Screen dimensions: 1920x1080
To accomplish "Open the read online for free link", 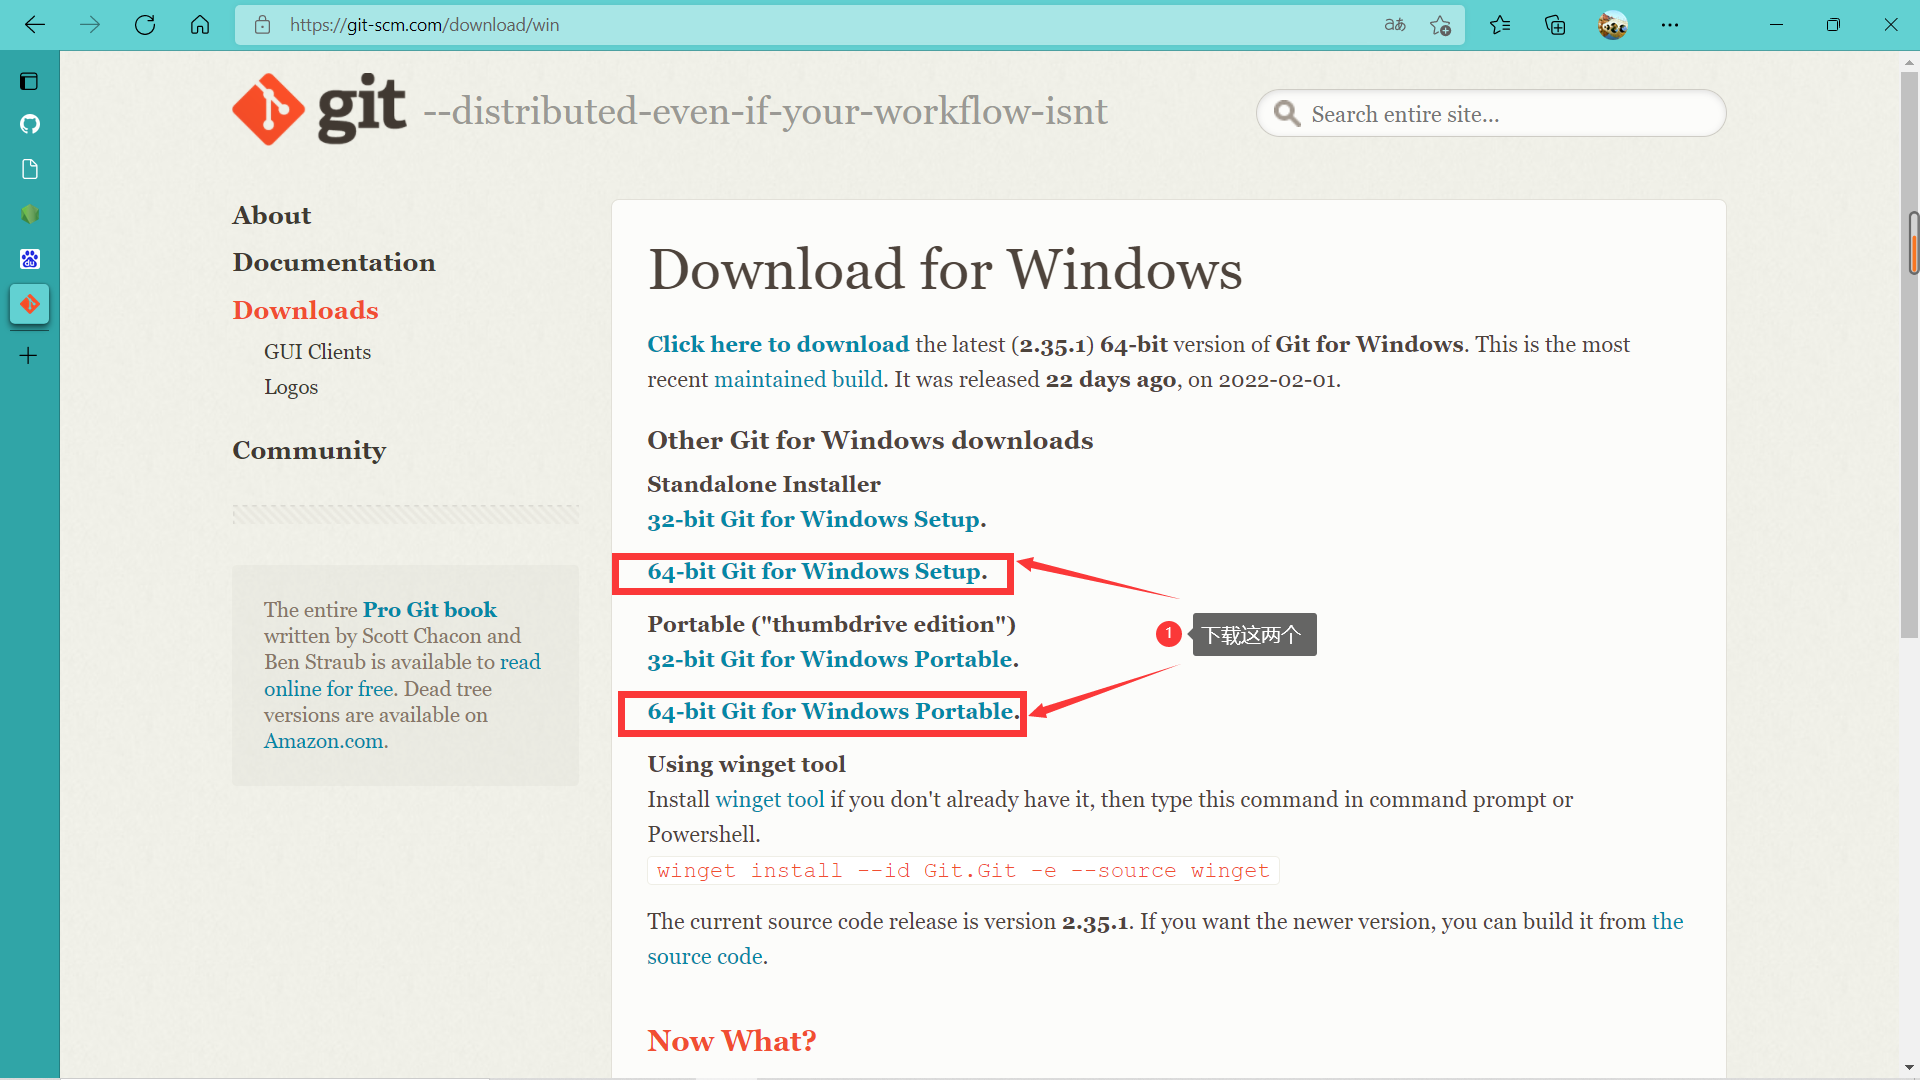I will (402, 675).
